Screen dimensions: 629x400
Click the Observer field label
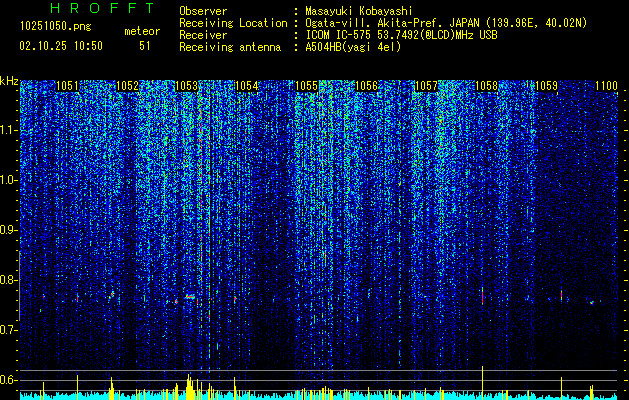[x=203, y=11]
